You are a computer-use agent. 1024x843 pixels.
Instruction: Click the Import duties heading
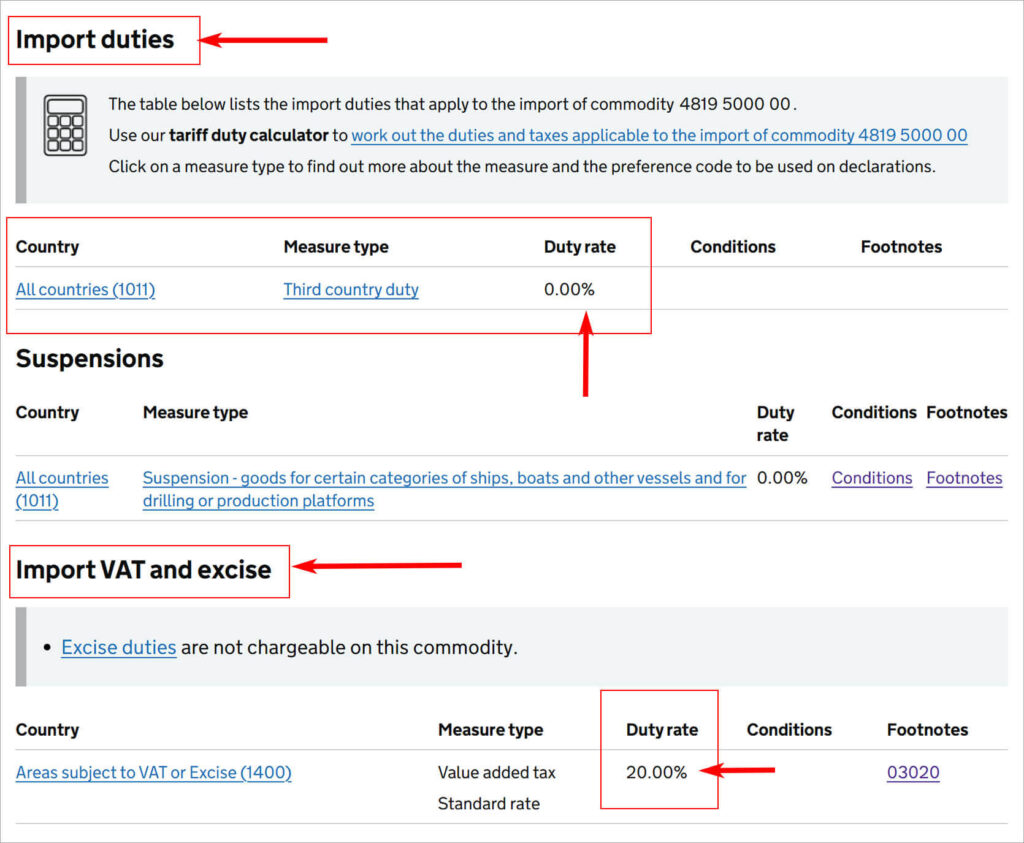[x=95, y=40]
